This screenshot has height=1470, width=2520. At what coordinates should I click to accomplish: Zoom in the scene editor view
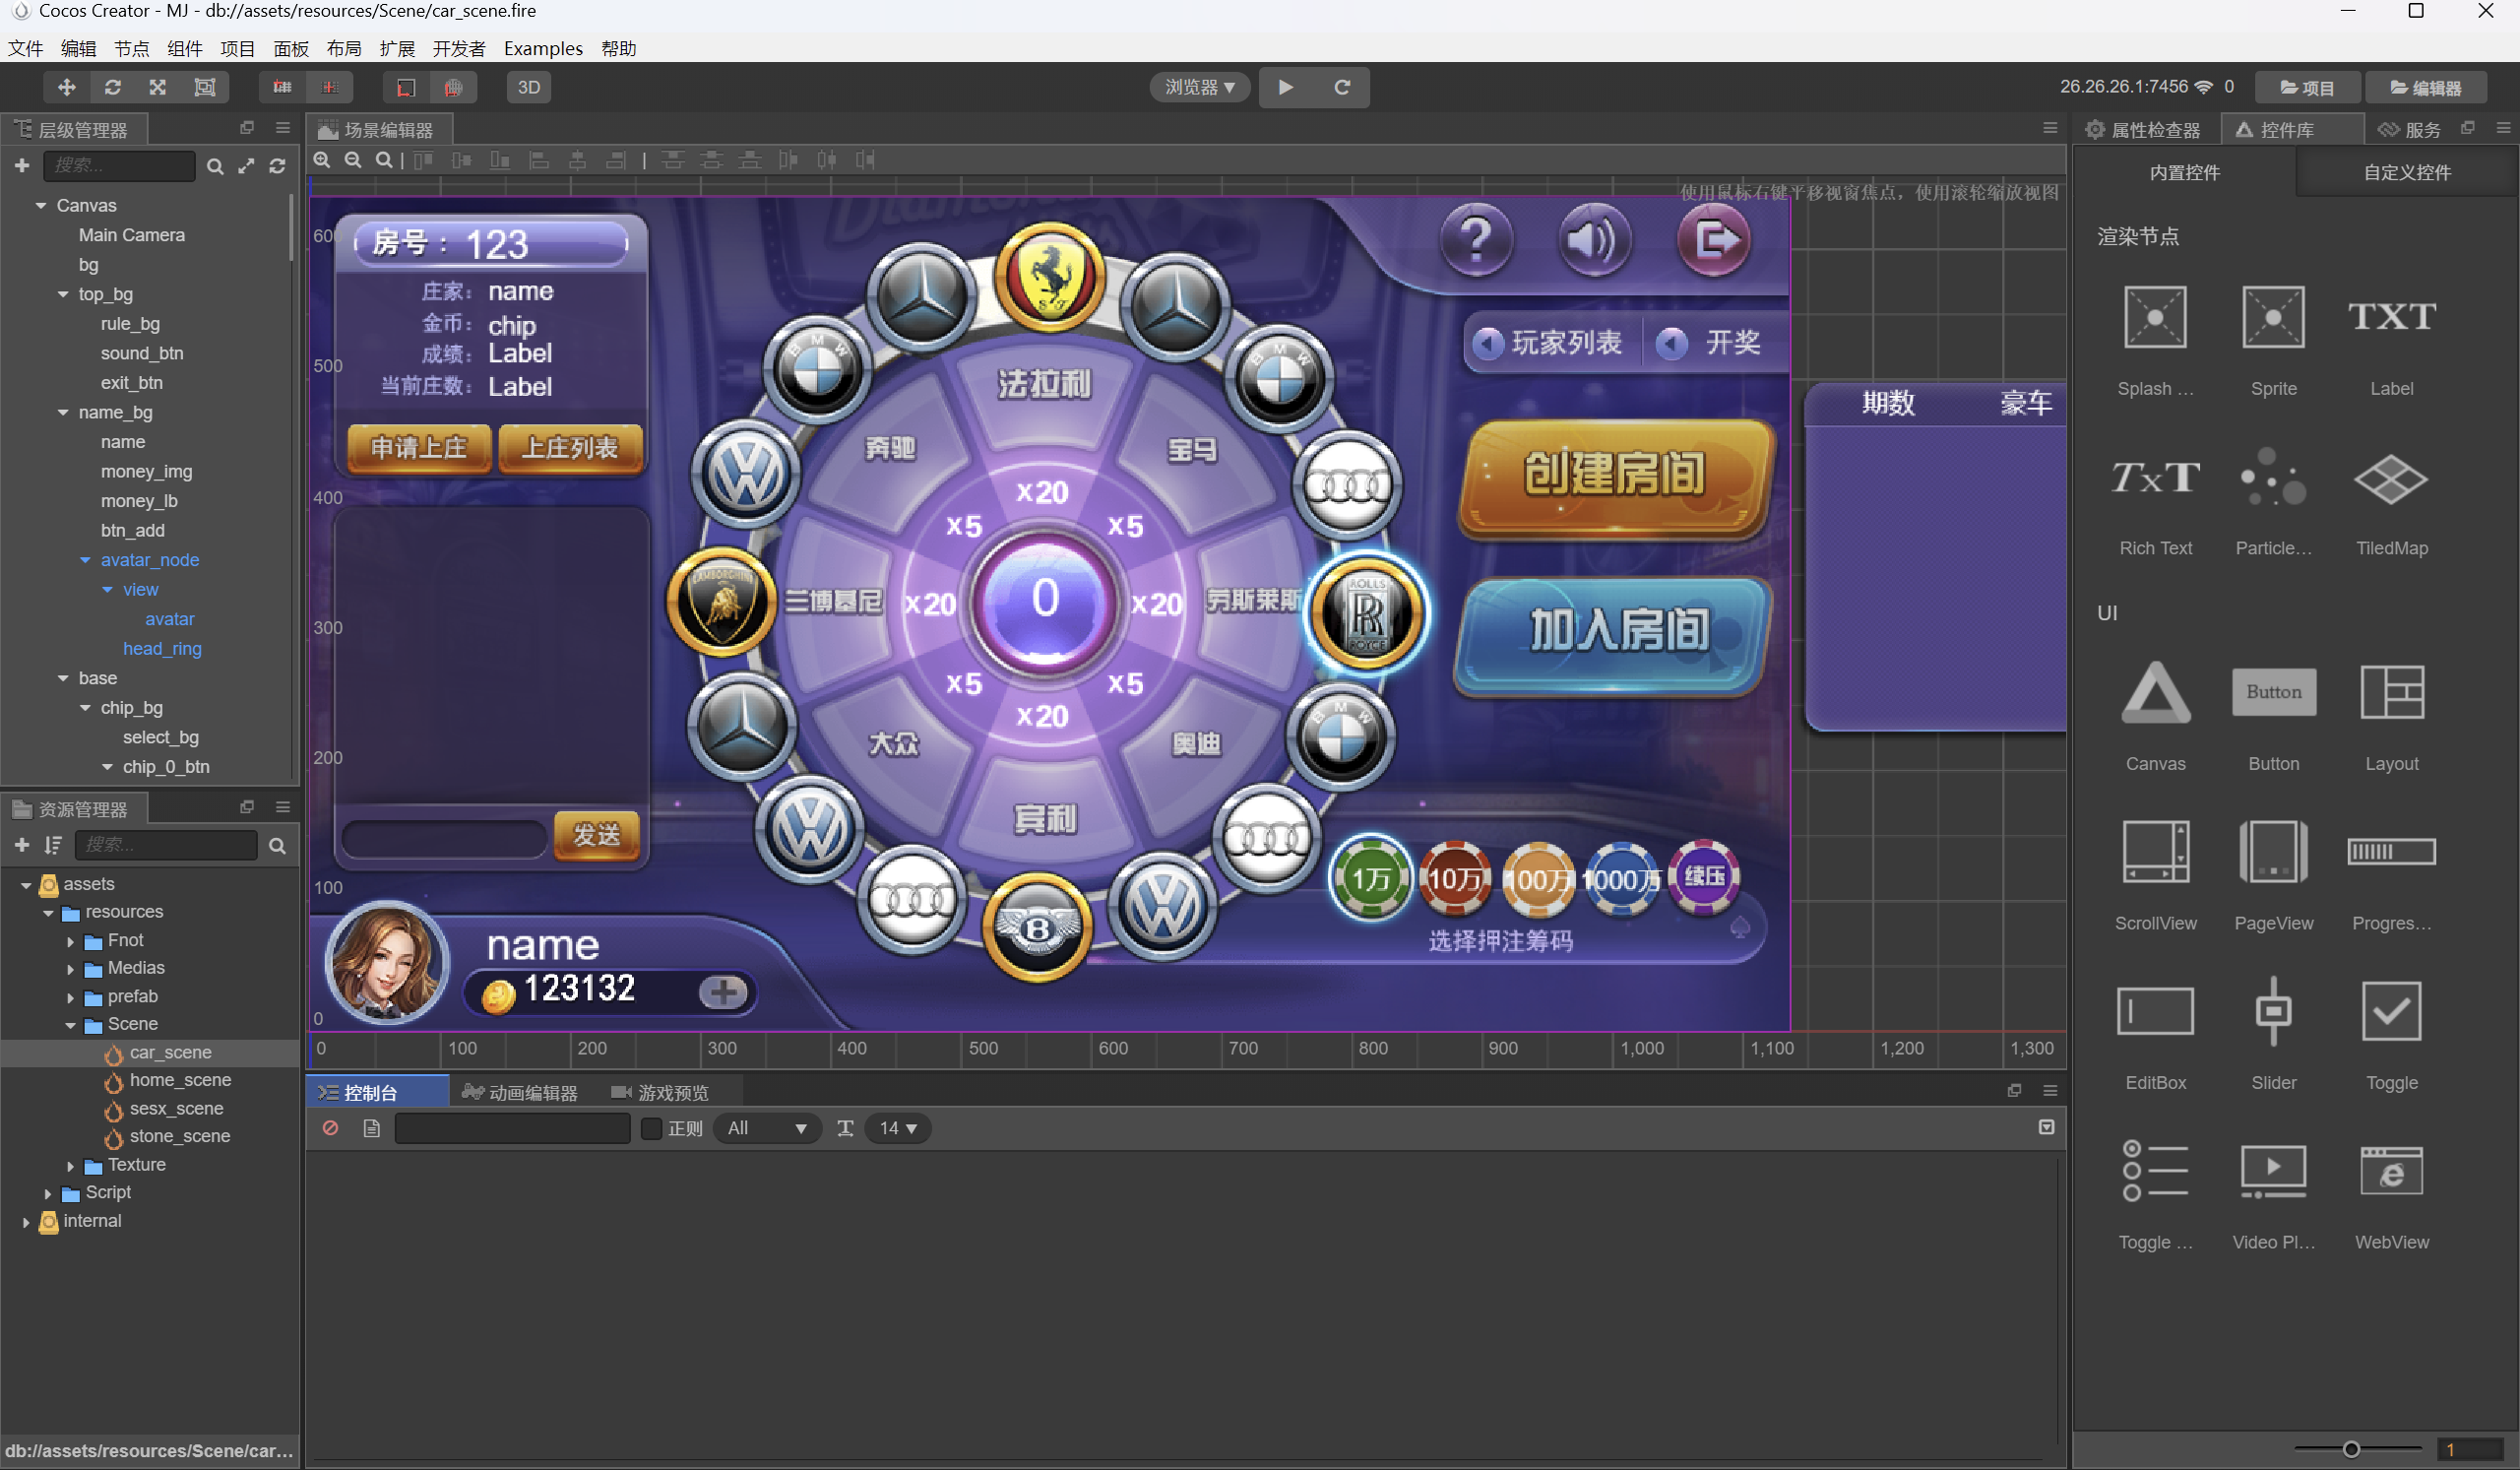pos(322,160)
